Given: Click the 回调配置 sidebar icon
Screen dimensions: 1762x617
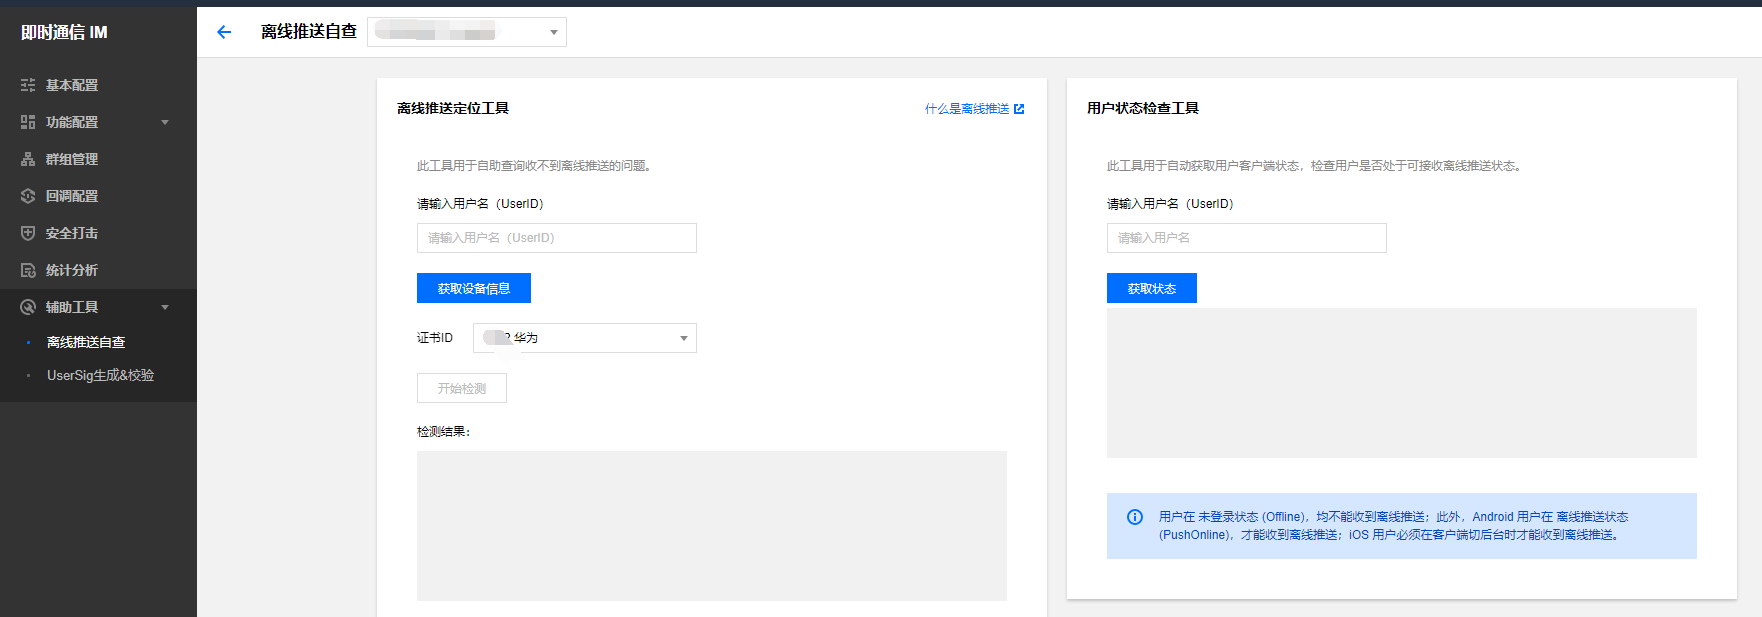Looking at the screenshot, I should click(28, 196).
